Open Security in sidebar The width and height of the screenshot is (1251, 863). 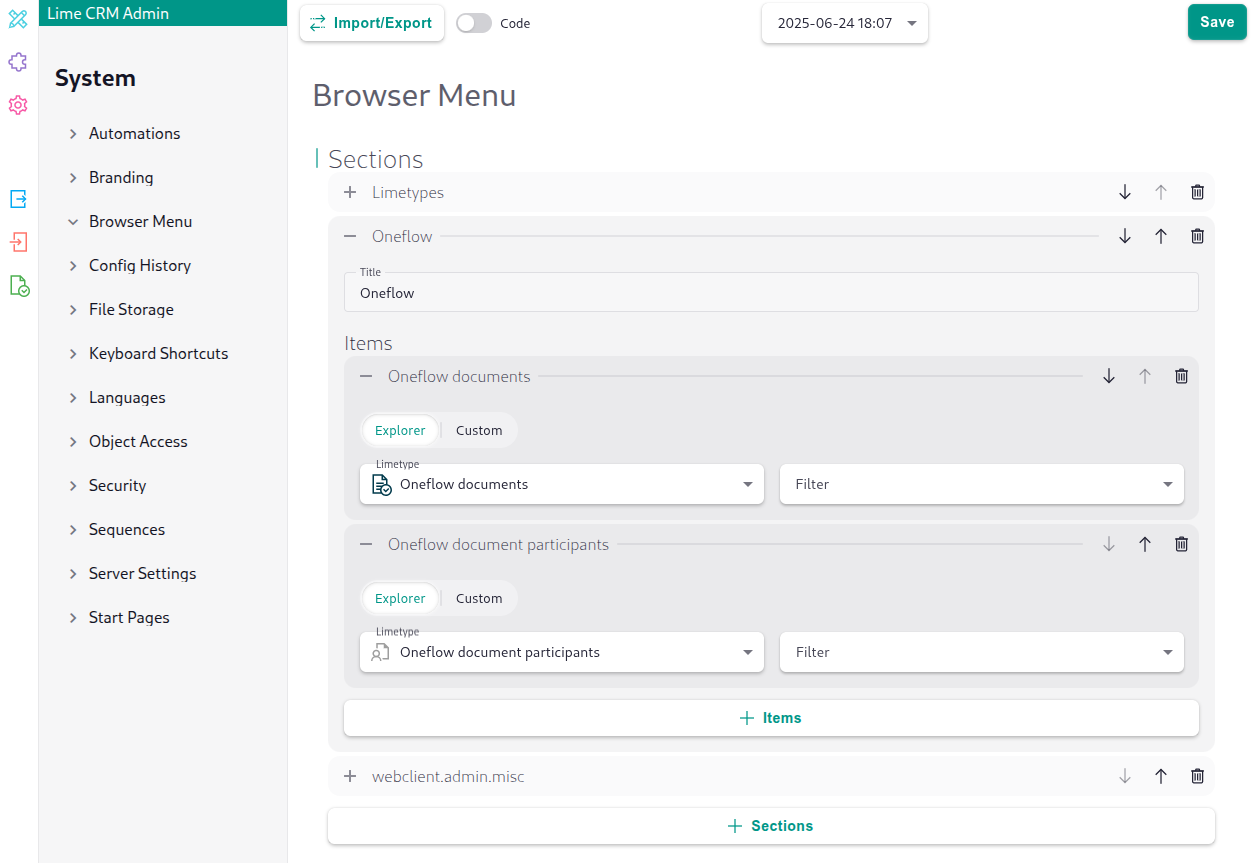117,485
